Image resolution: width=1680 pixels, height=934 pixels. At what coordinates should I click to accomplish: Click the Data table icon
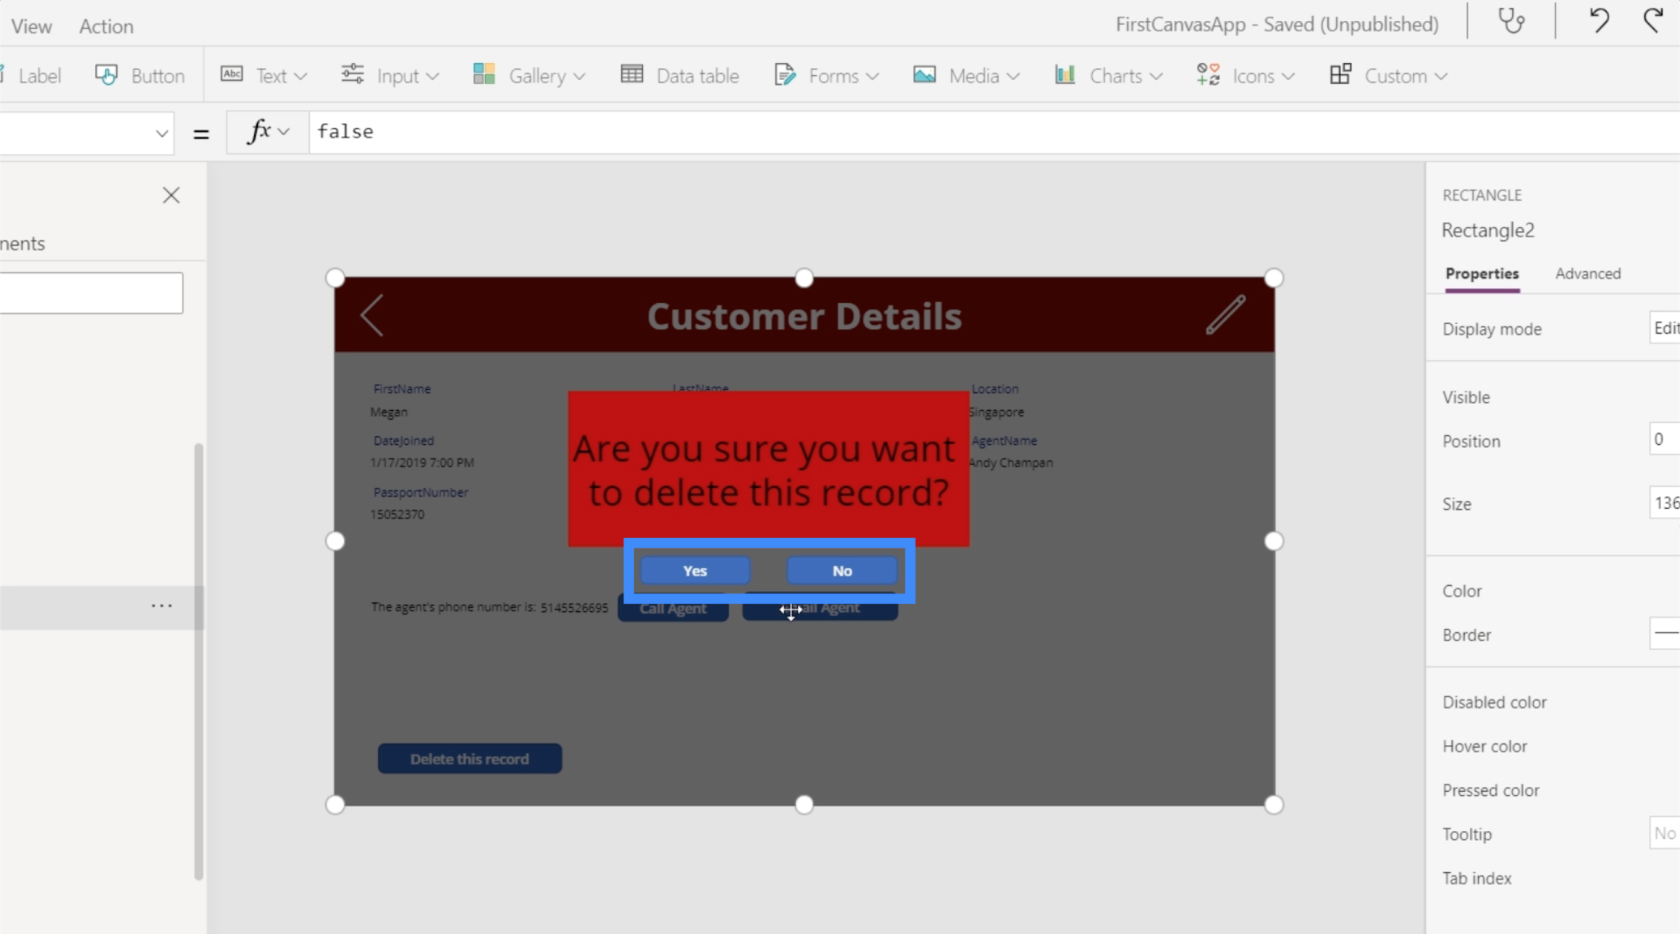point(632,74)
